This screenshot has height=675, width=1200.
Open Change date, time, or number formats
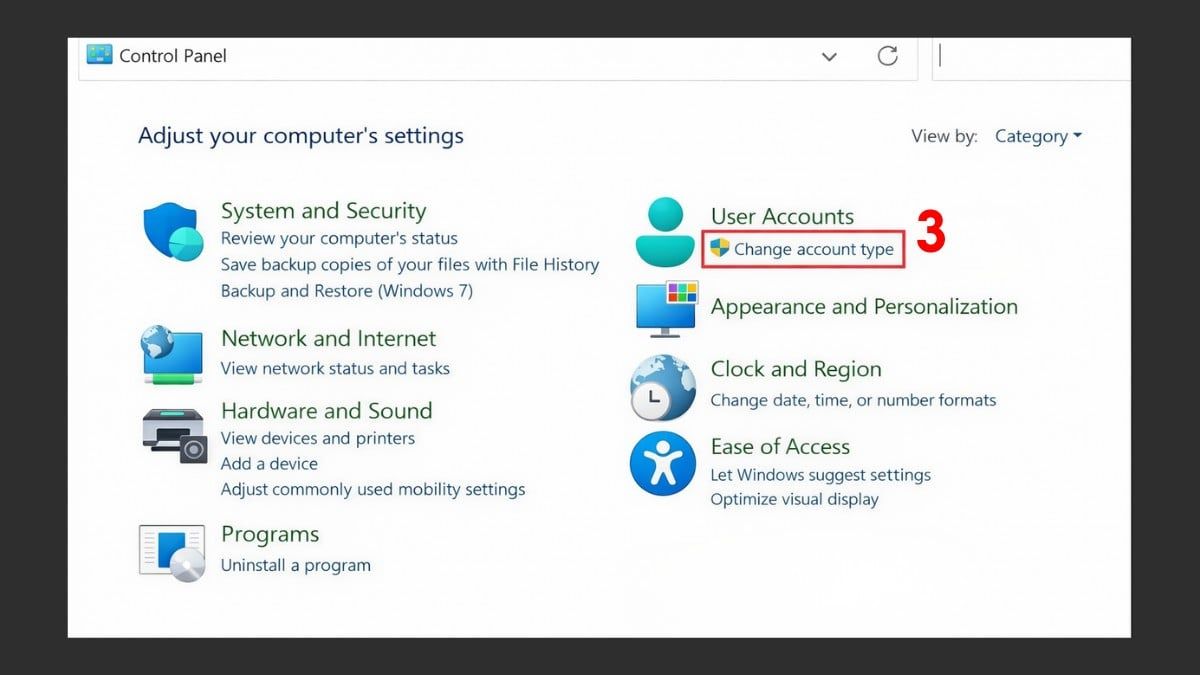(853, 400)
